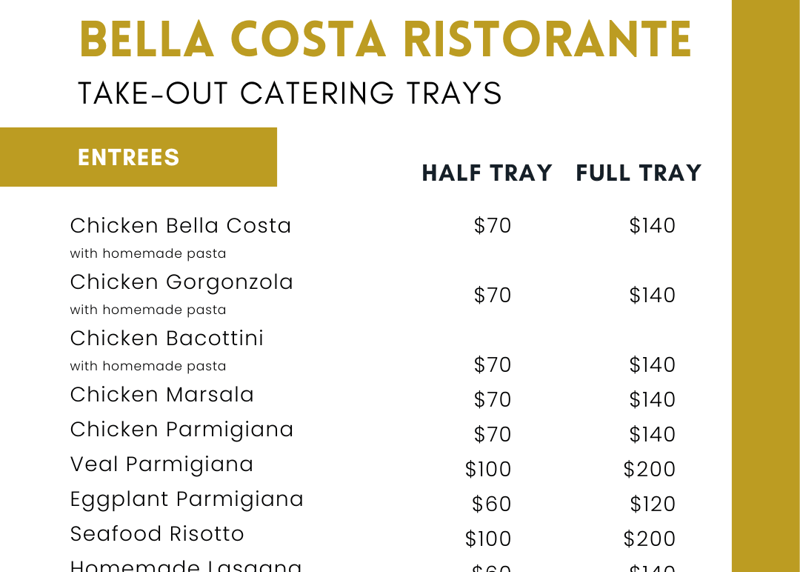Click Chicken Bella Costa's $140 full tray price
This screenshot has height=572, width=800.
tap(653, 227)
